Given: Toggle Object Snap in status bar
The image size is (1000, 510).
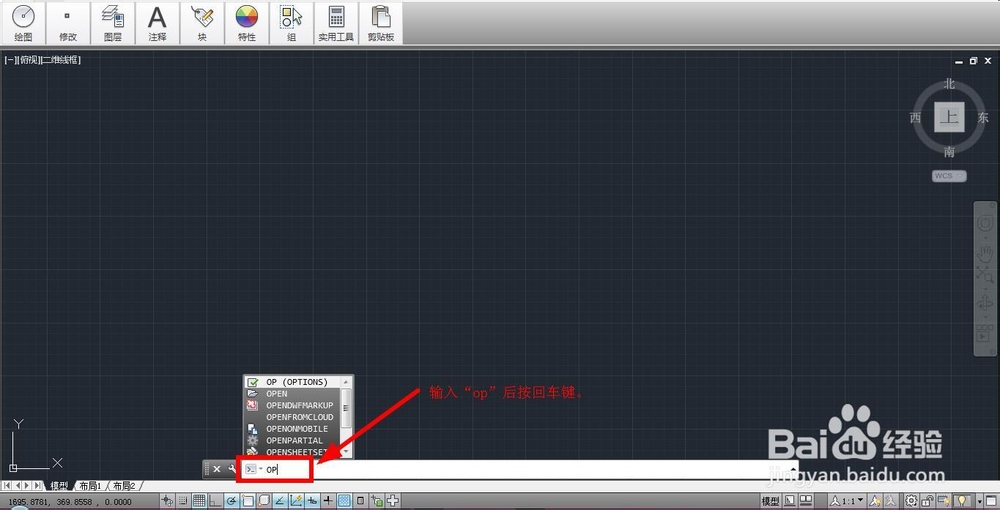Looking at the screenshot, I should click(247, 501).
